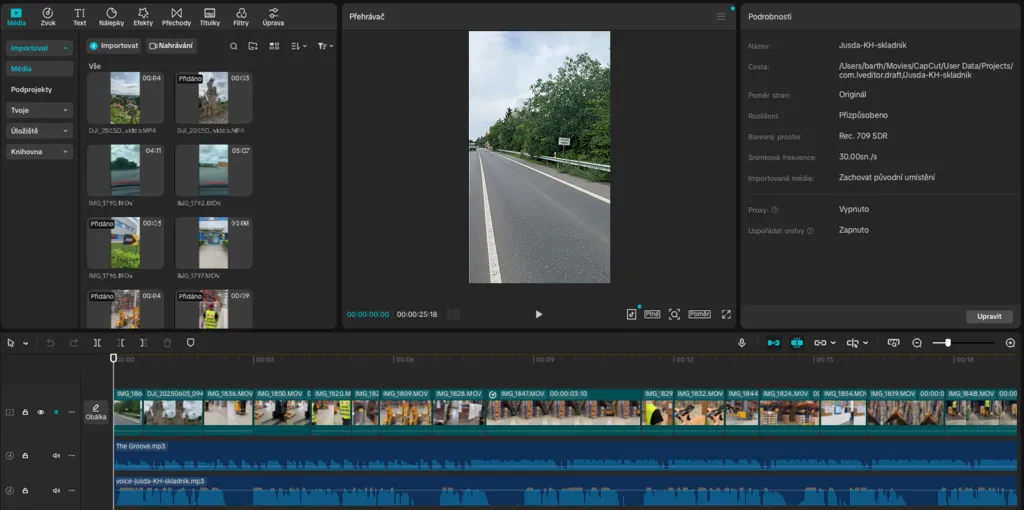Image resolution: width=1024 pixels, height=510 pixels.
Task: Click the Upravit button in details panel
Action: click(x=989, y=317)
